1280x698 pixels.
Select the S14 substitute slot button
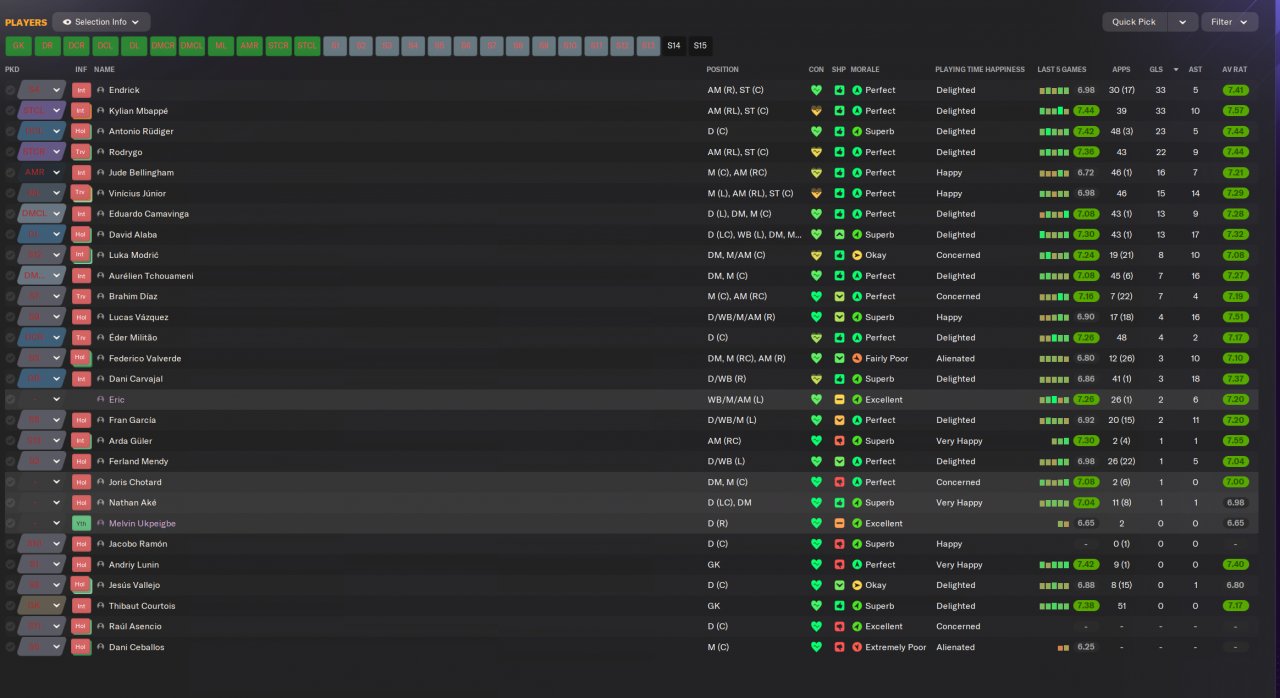(674, 46)
